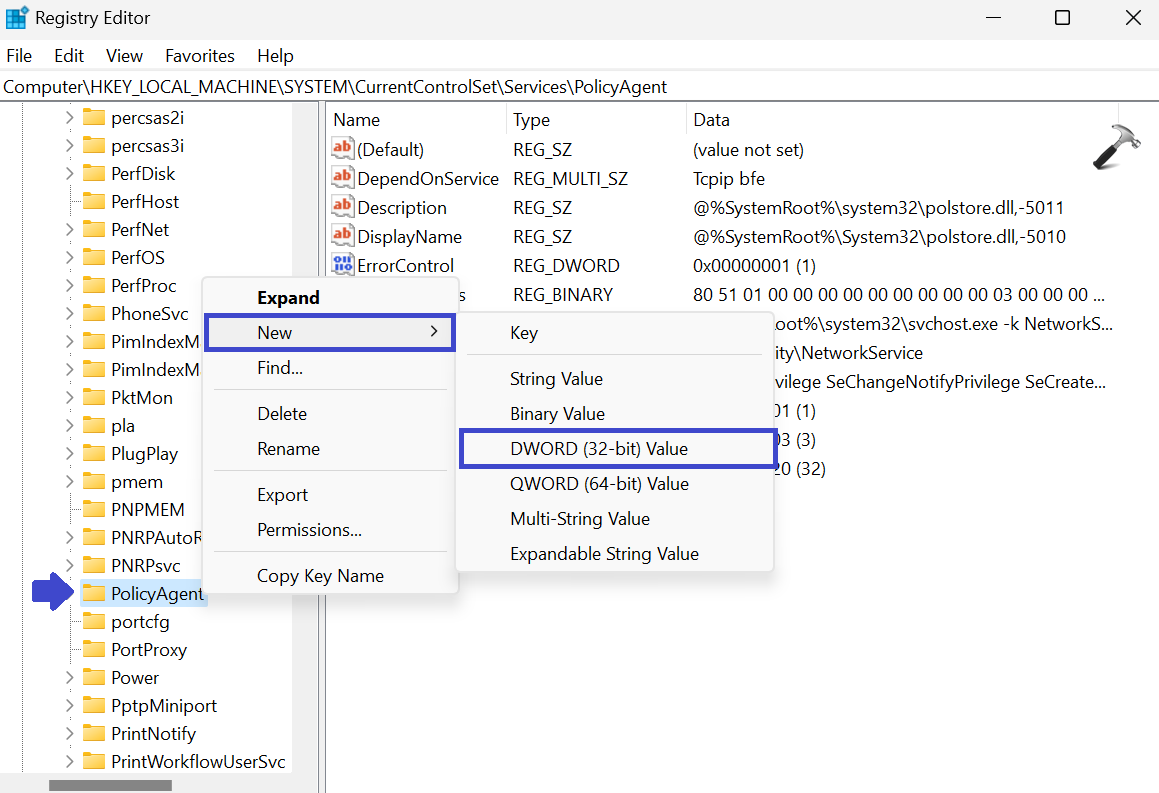
Task: Expand the Power key chevron
Action: click(x=69, y=678)
